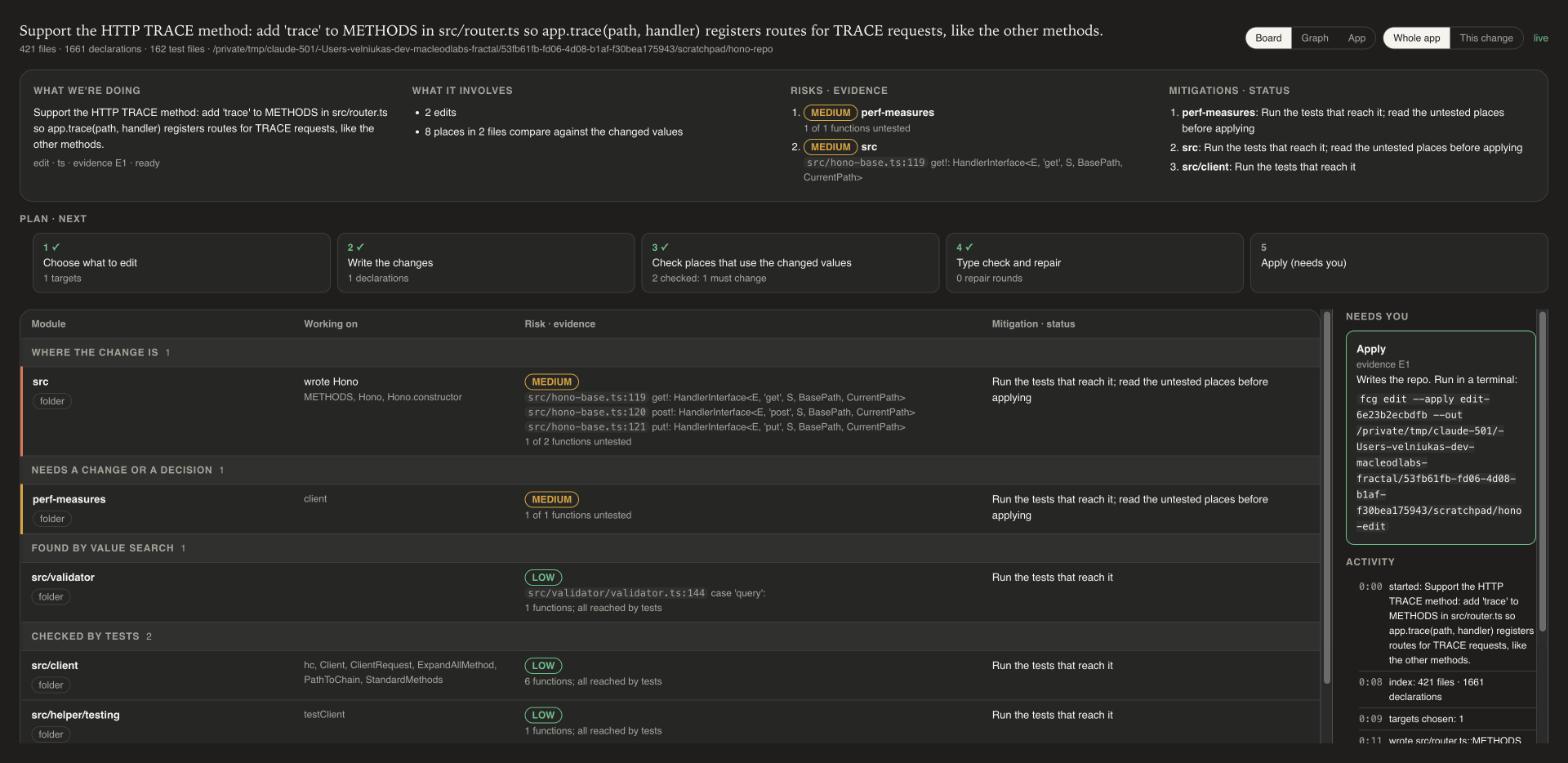Open src/validator/validator.ts:144 reference
1568x763 pixels.
(x=616, y=593)
